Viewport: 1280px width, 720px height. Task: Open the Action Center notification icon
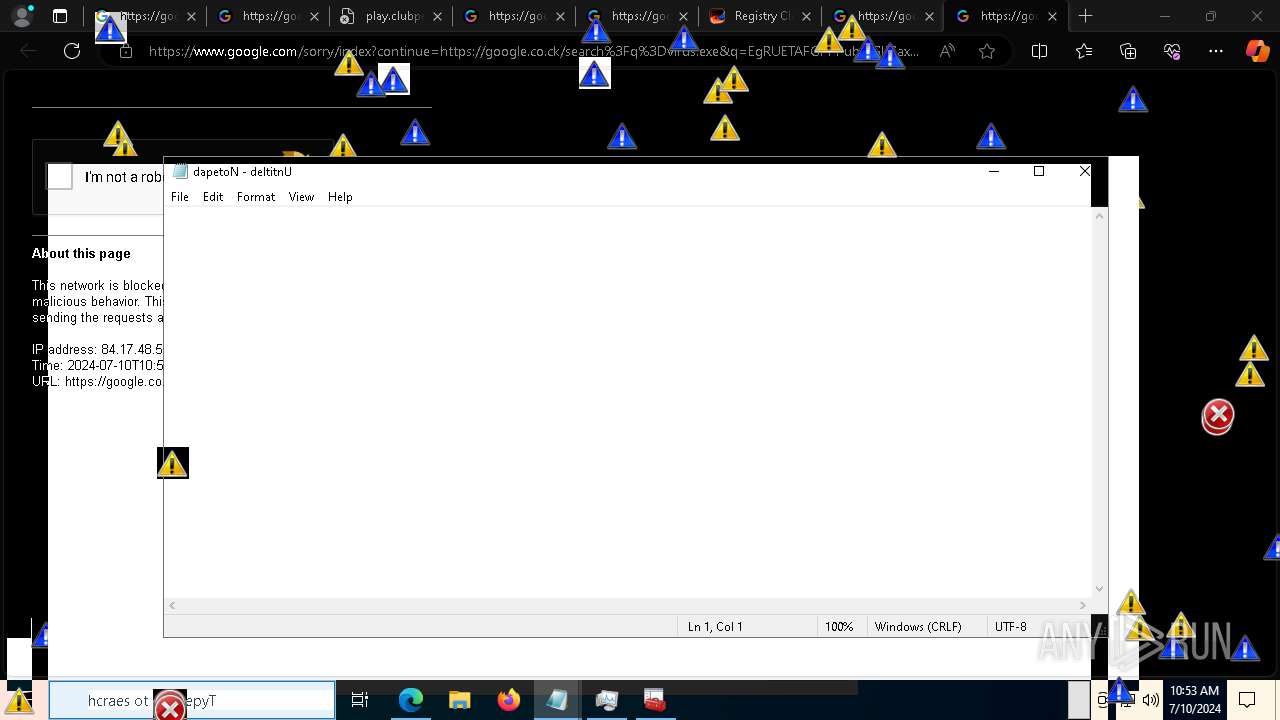(x=1247, y=700)
